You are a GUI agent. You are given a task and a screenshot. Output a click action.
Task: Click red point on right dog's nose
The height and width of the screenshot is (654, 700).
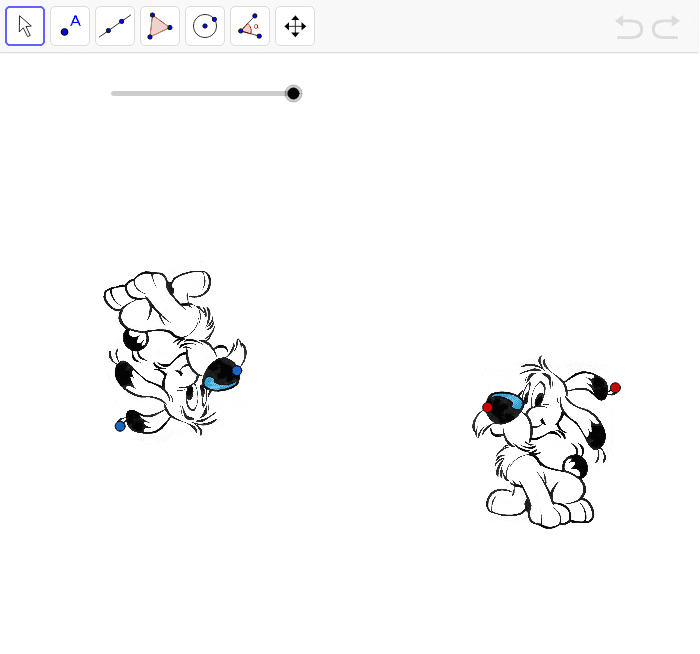coord(488,407)
